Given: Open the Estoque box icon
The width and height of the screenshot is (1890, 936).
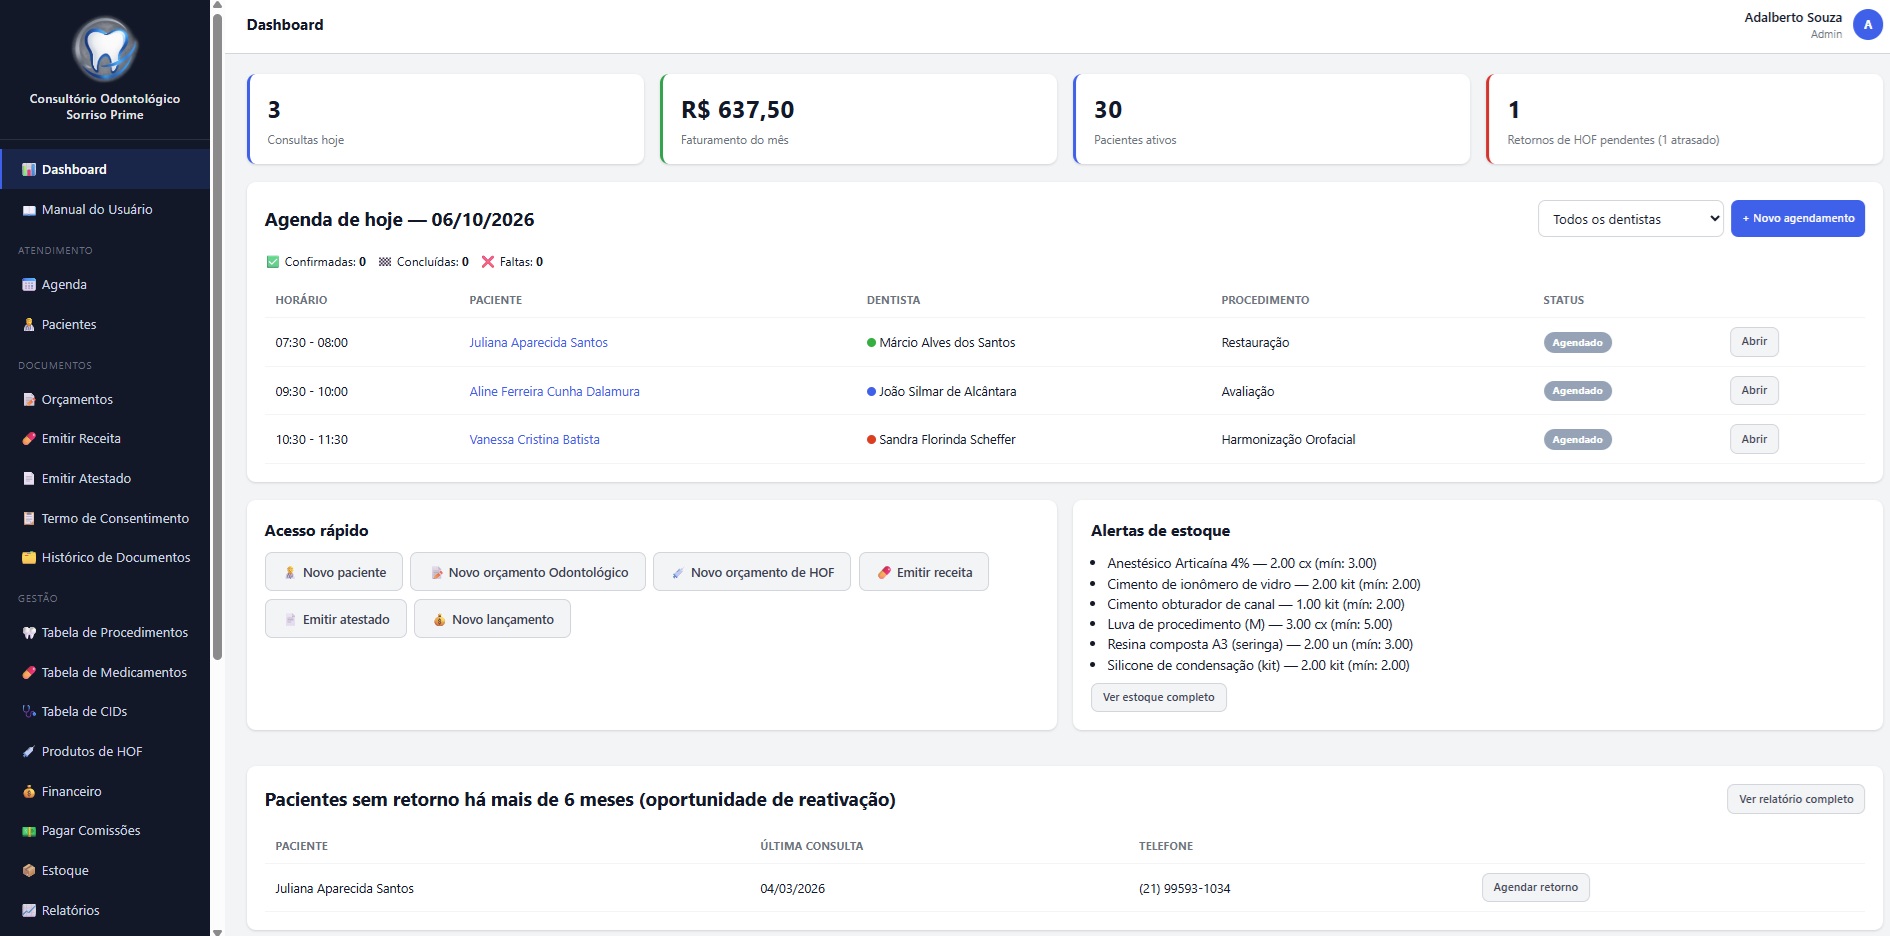Looking at the screenshot, I should (29, 871).
